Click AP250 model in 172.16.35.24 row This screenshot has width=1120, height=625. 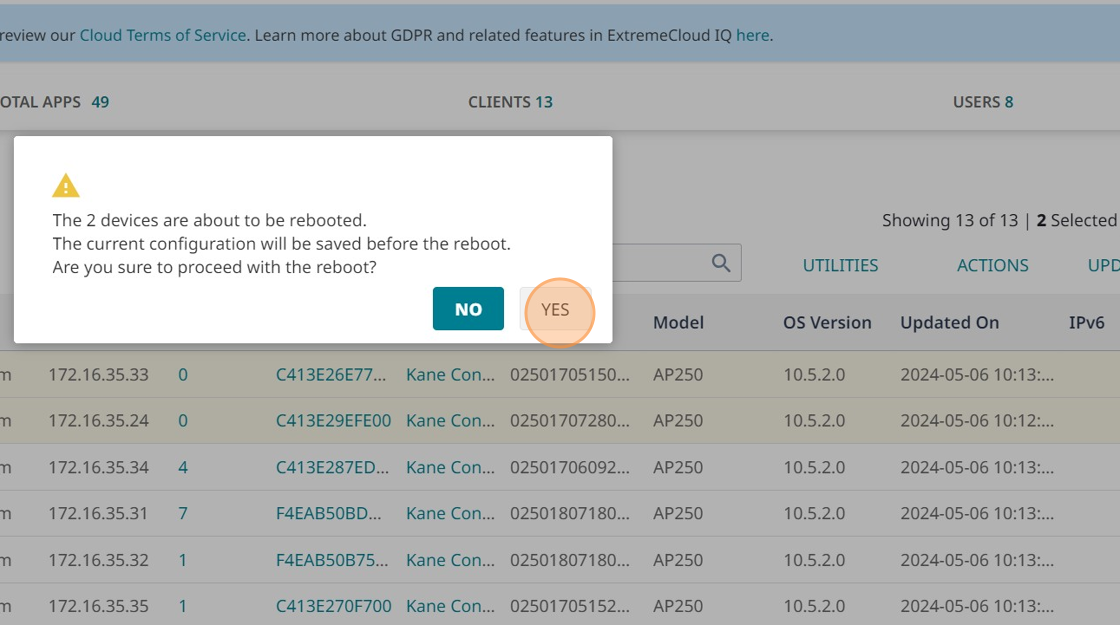678,420
